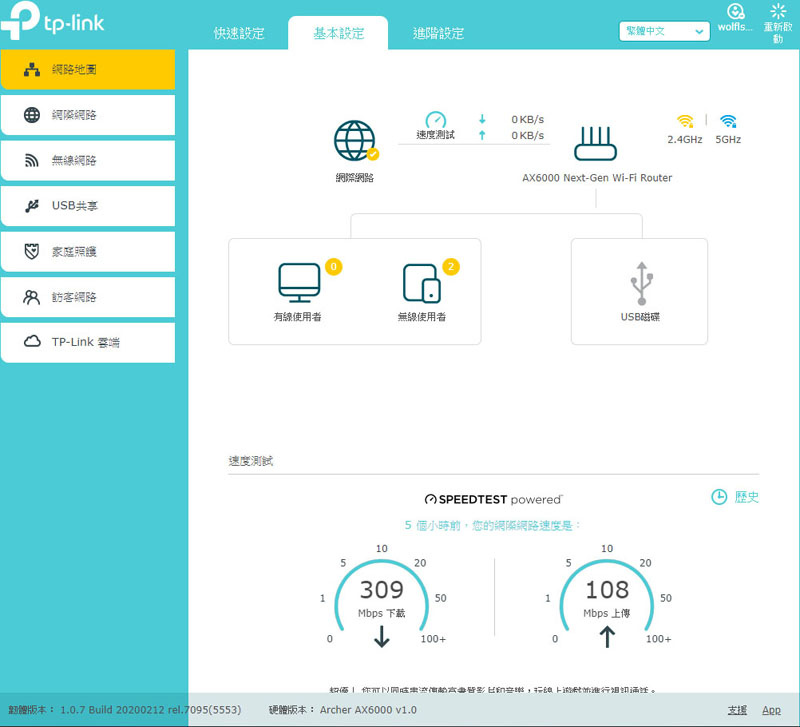Switch to the 進階設定 tab

pos(438,33)
